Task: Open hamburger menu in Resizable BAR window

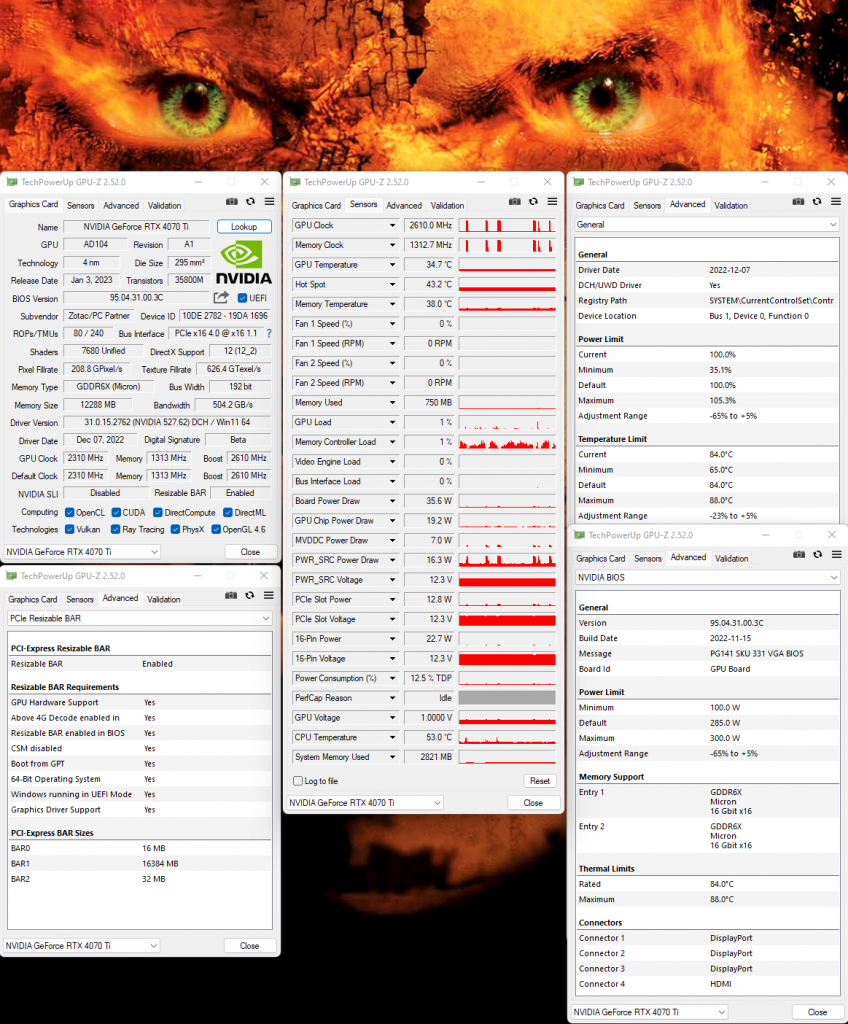Action: click(x=269, y=596)
